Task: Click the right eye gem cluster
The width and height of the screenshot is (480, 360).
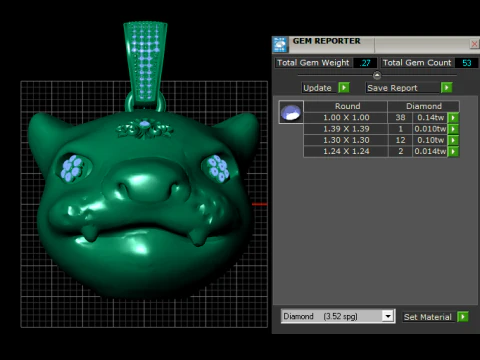Action: tap(218, 168)
